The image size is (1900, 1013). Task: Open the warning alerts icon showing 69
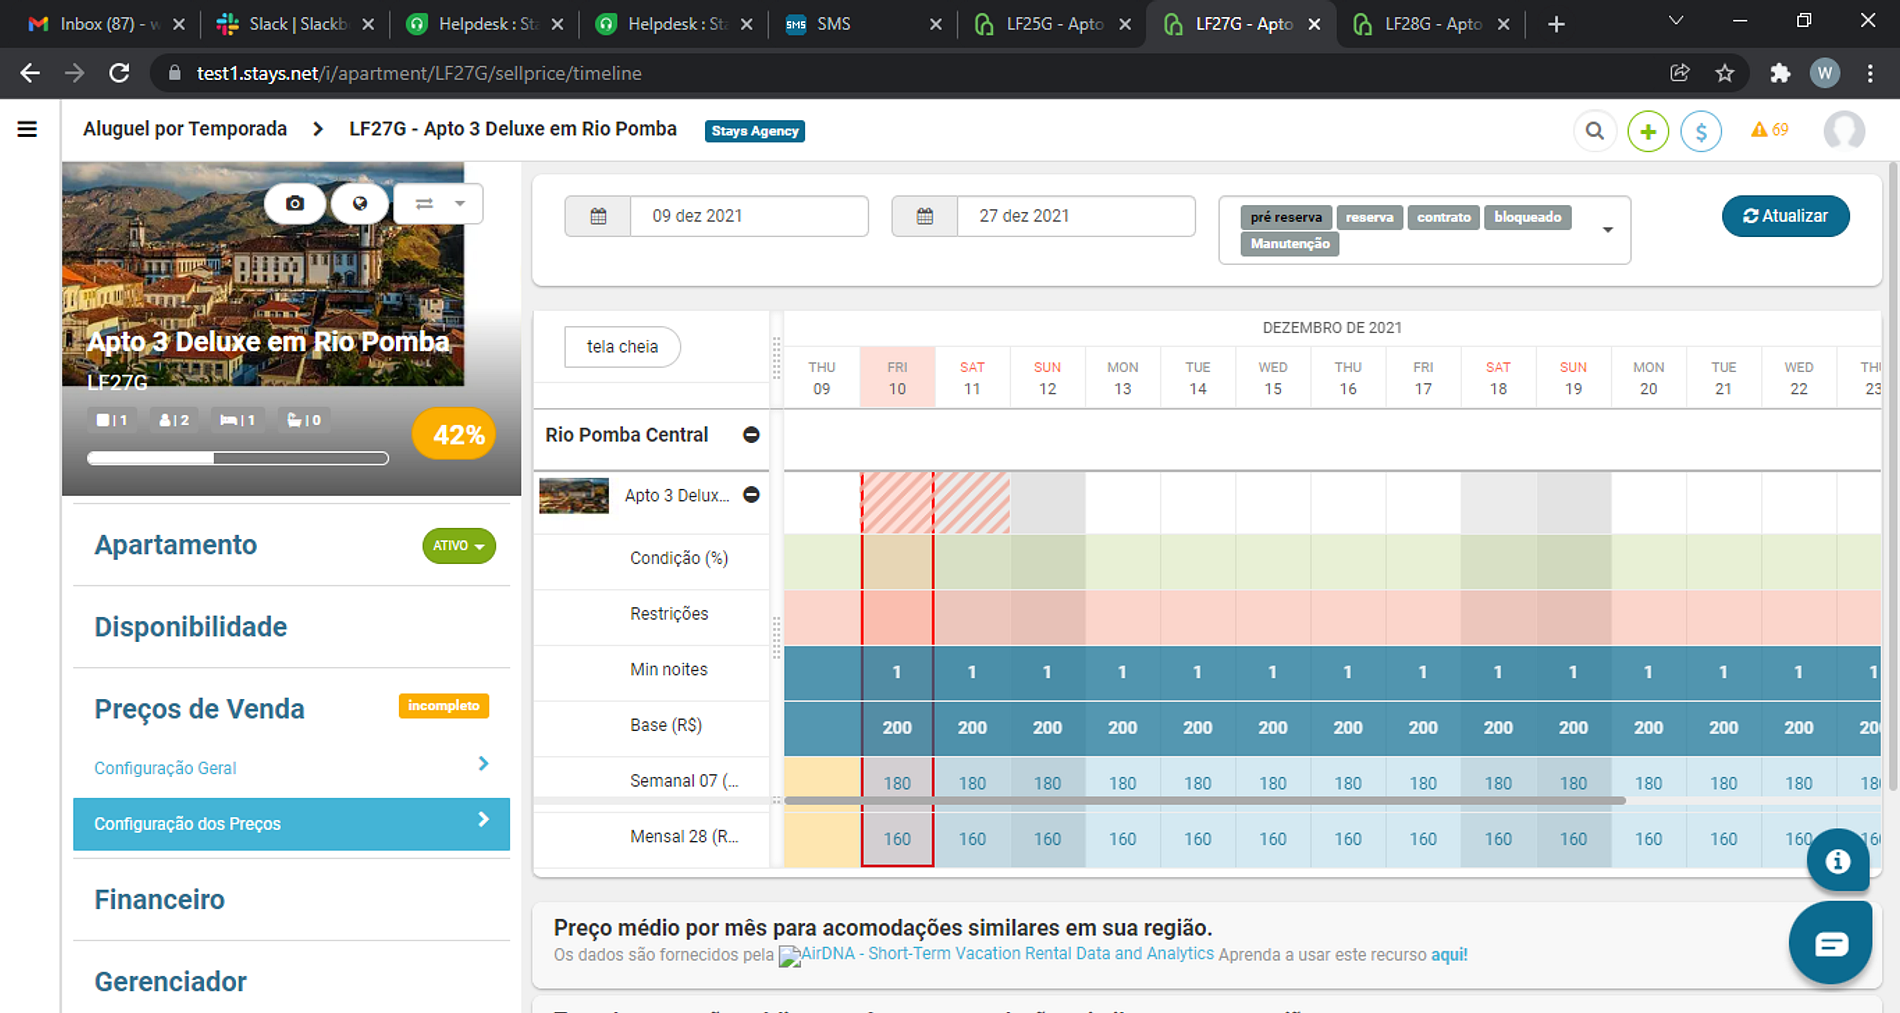click(x=1769, y=130)
